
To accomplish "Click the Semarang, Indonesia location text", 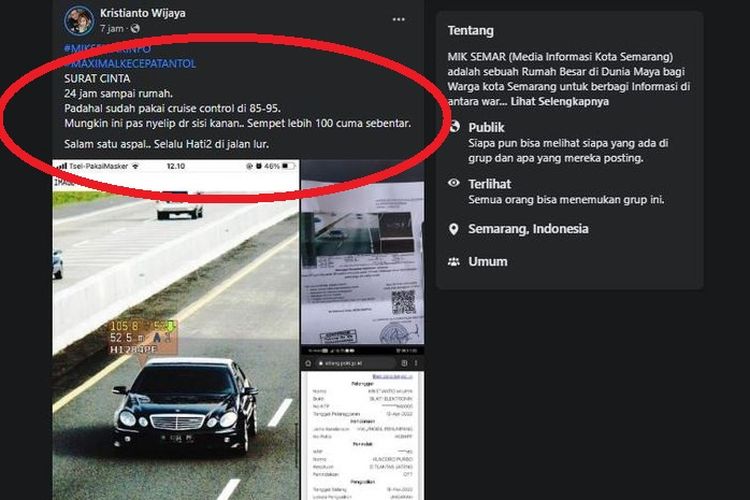I will 528,229.
